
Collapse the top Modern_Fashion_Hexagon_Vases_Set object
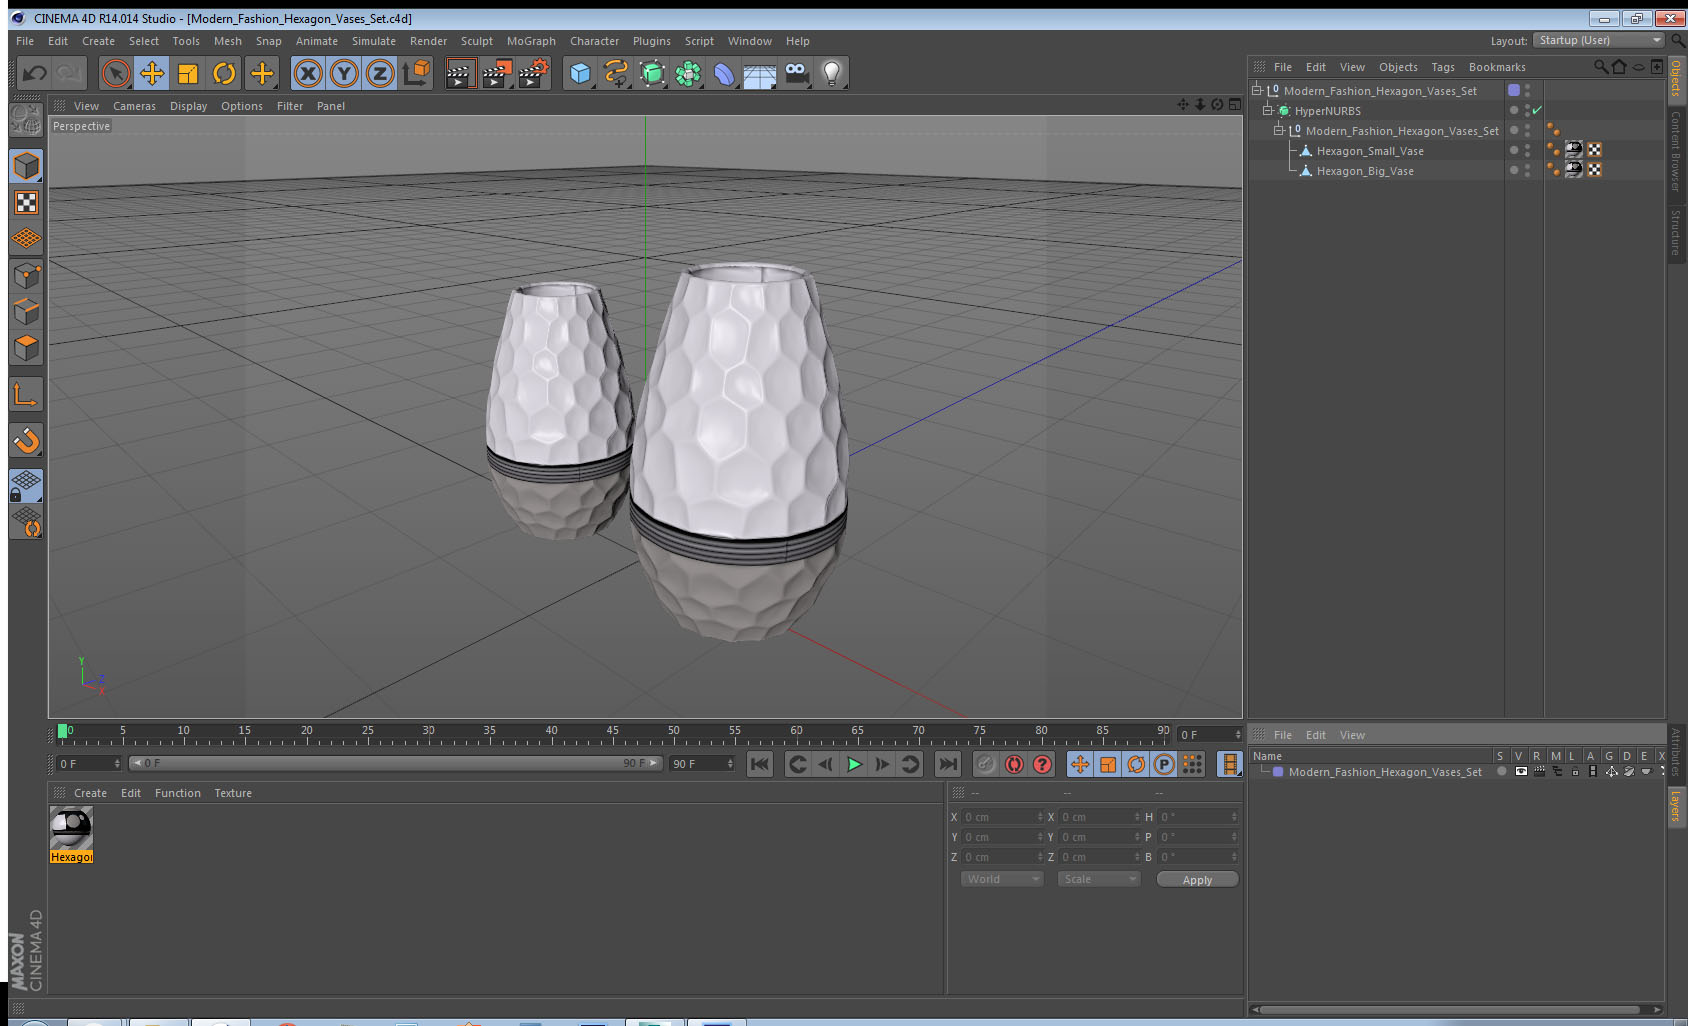click(x=1257, y=90)
